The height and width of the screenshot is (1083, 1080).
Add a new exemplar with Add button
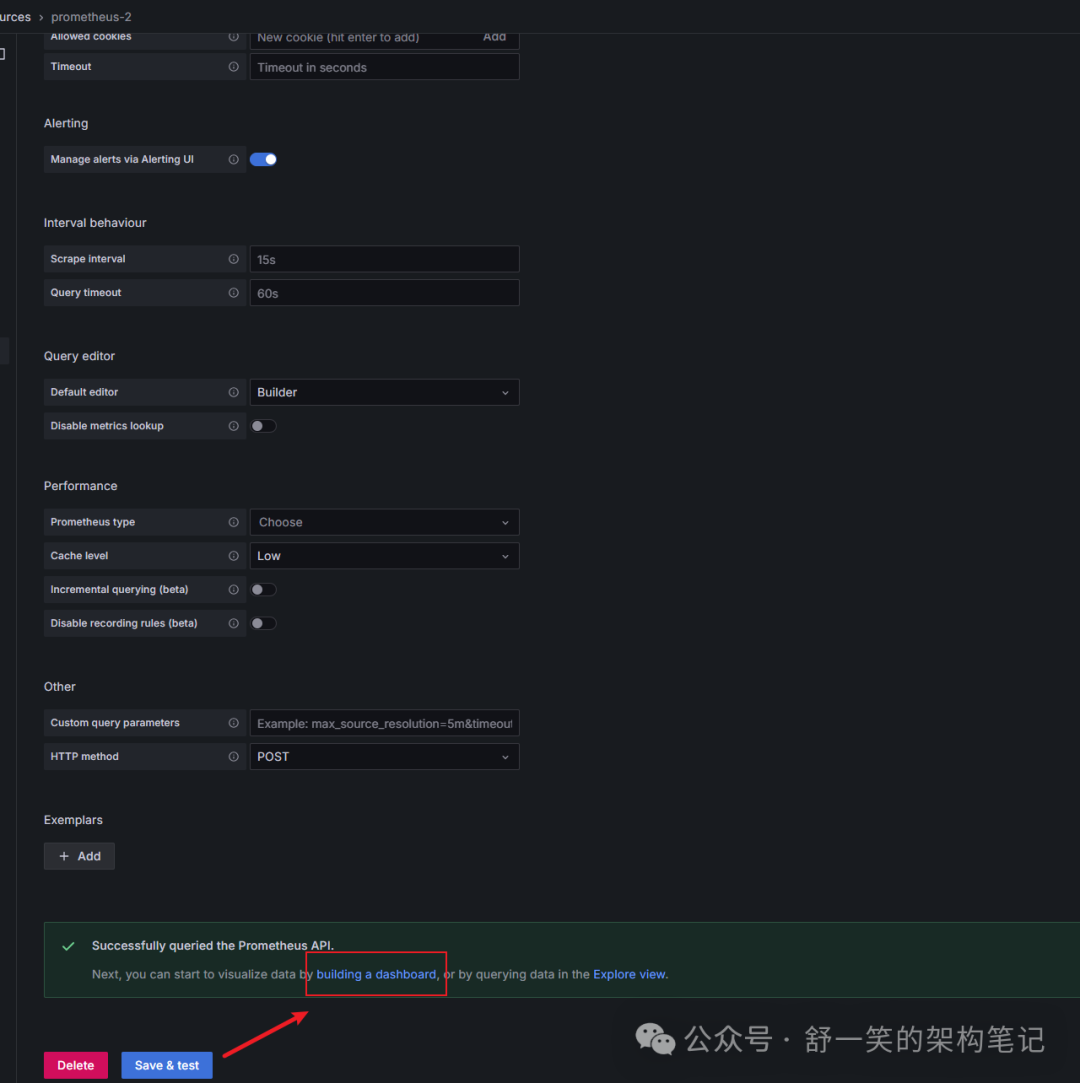click(79, 856)
